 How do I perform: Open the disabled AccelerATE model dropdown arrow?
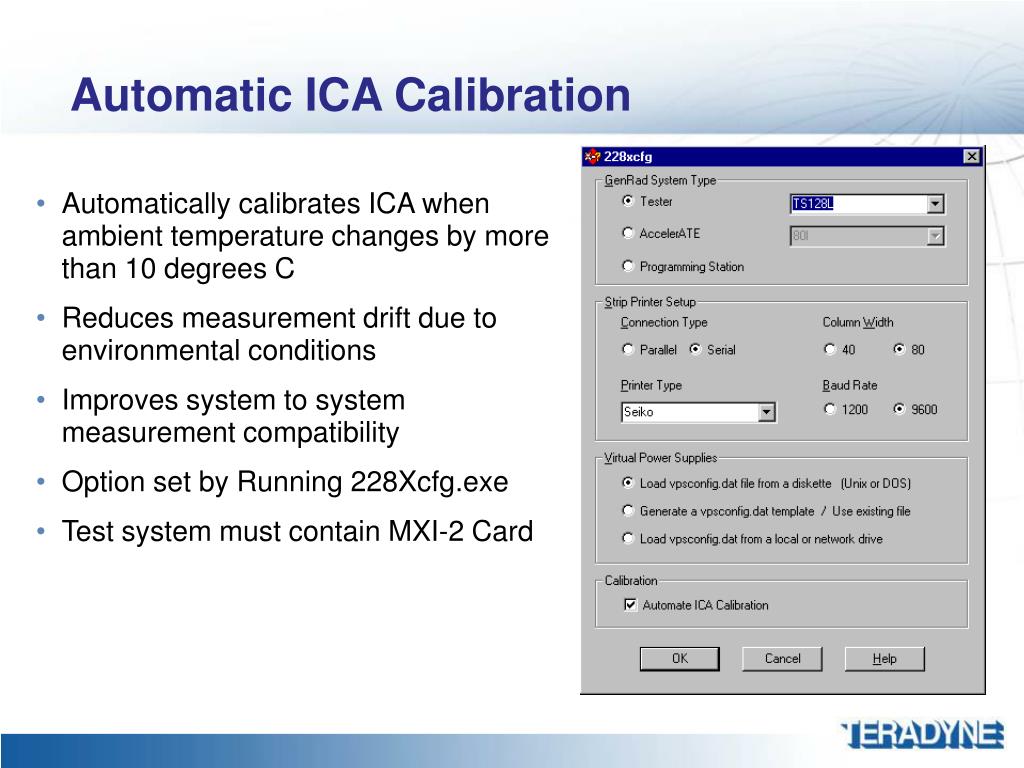935,236
